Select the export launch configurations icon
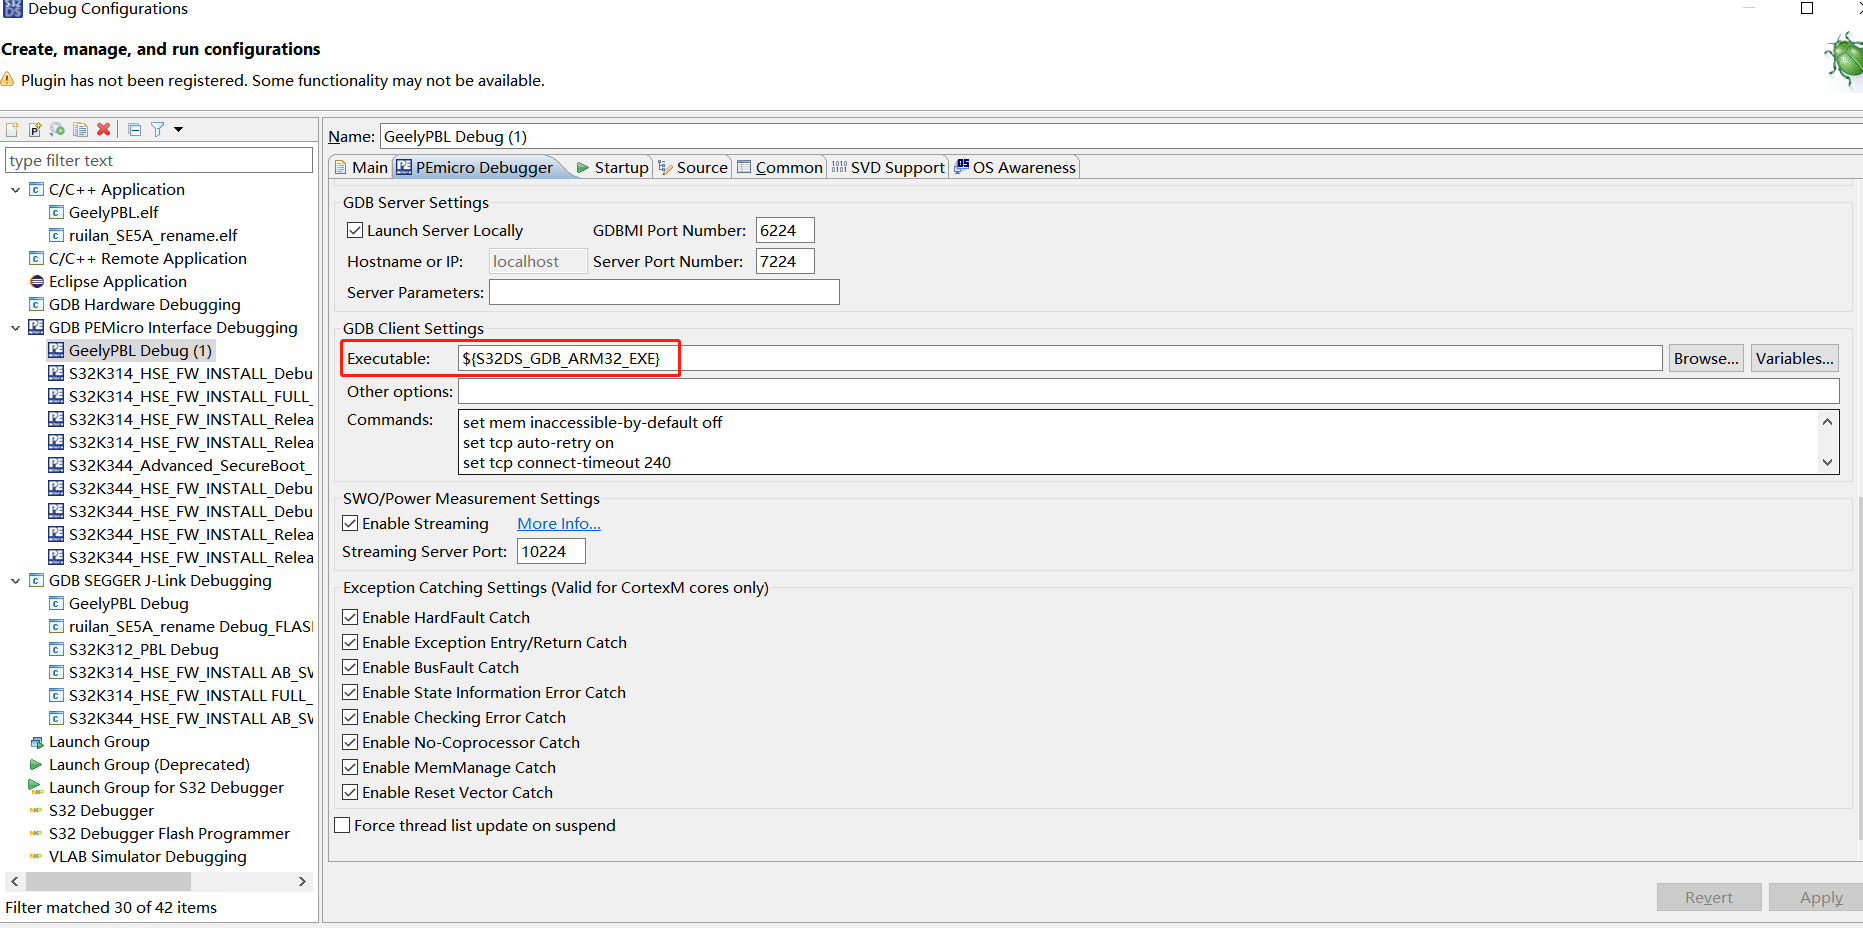The height and width of the screenshot is (928, 1863). [x=57, y=129]
